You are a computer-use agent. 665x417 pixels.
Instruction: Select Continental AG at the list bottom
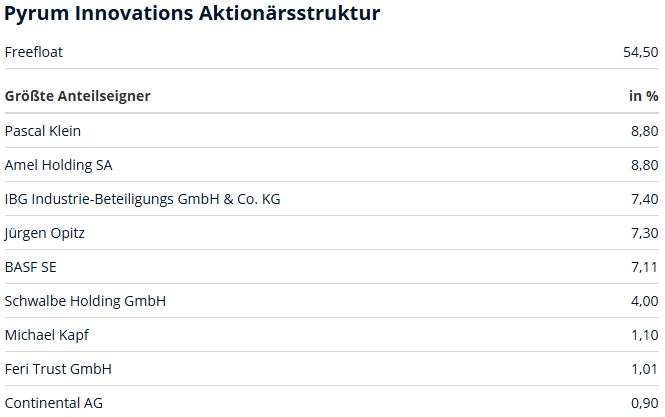54,403
